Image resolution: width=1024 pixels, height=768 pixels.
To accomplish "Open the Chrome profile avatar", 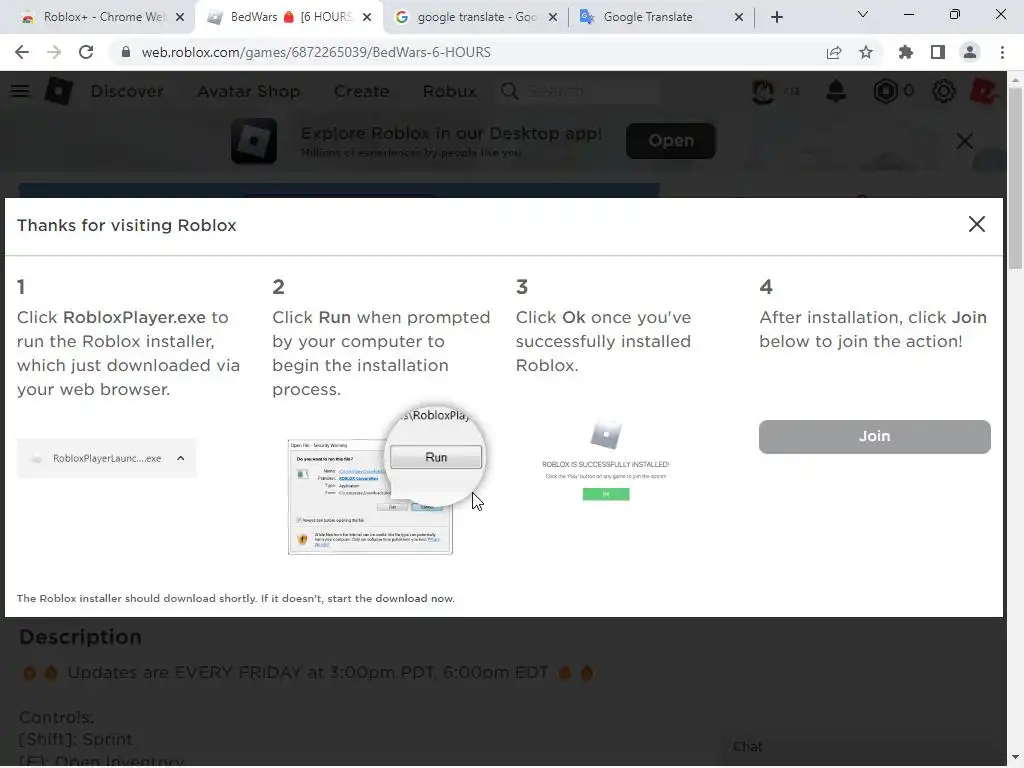I will pyautogui.click(x=970, y=52).
